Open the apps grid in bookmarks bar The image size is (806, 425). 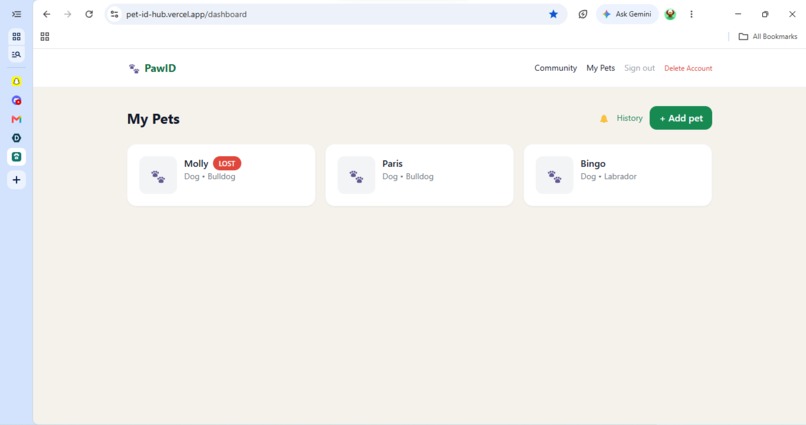[x=45, y=36]
